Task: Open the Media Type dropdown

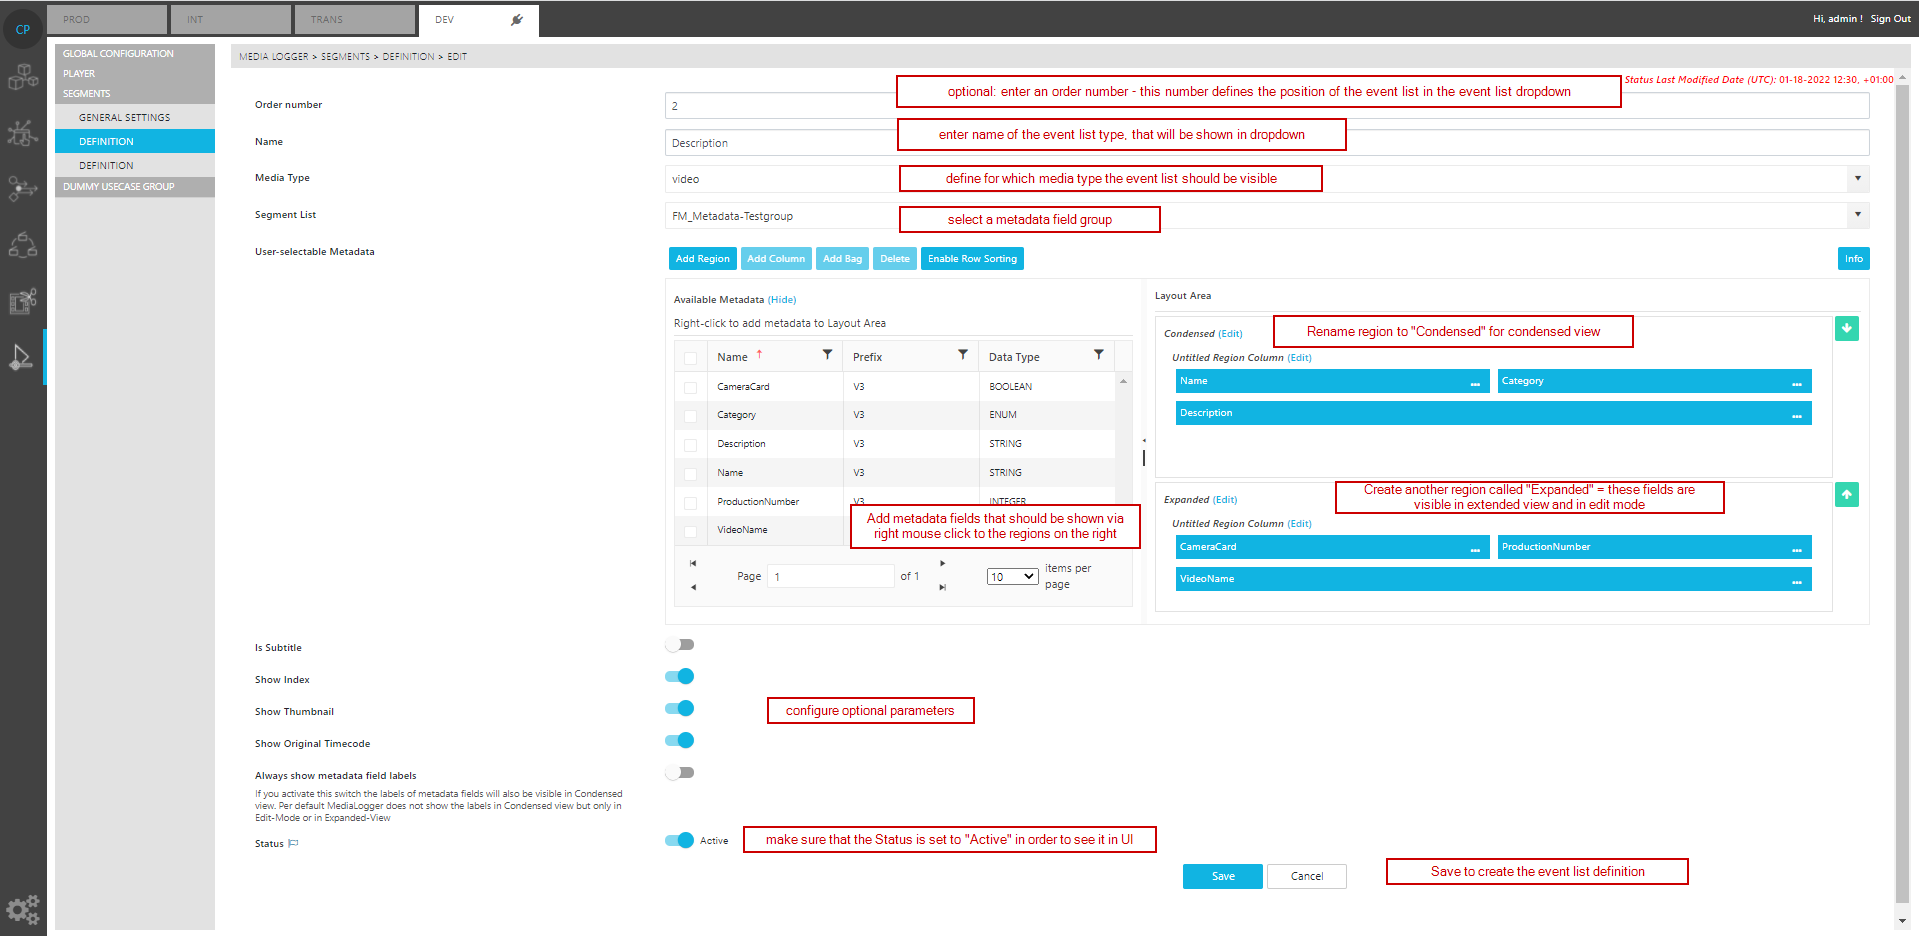Action: 1857,179
